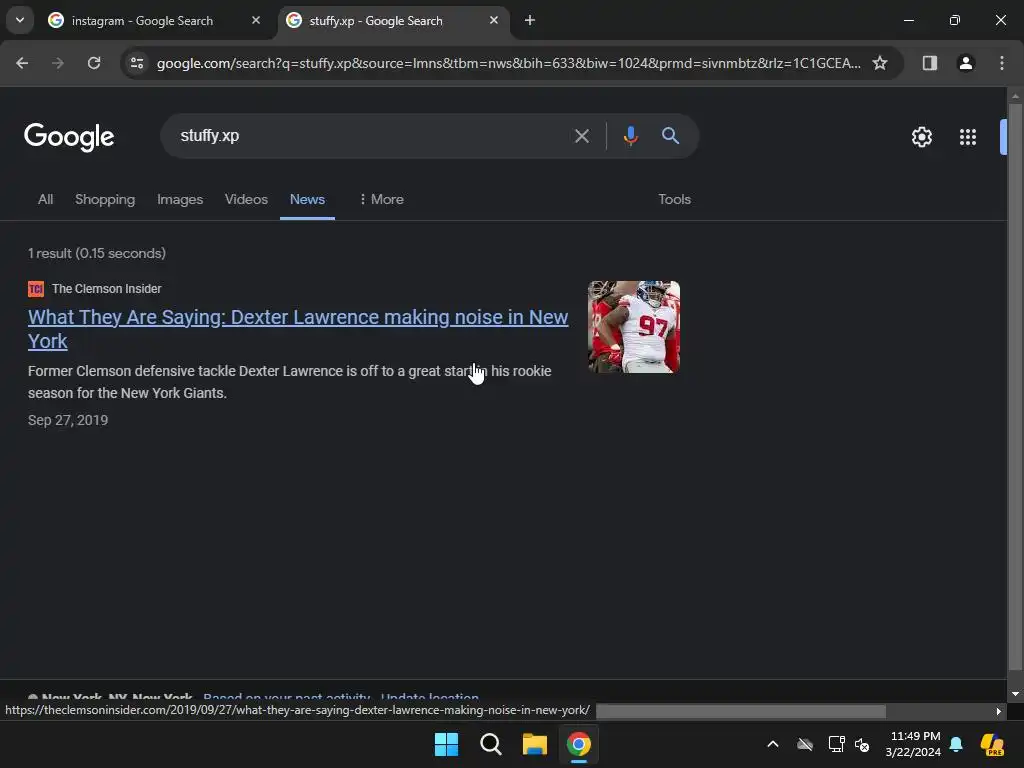Open the Windows Start menu
1024x768 pixels.
click(x=447, y=744)
